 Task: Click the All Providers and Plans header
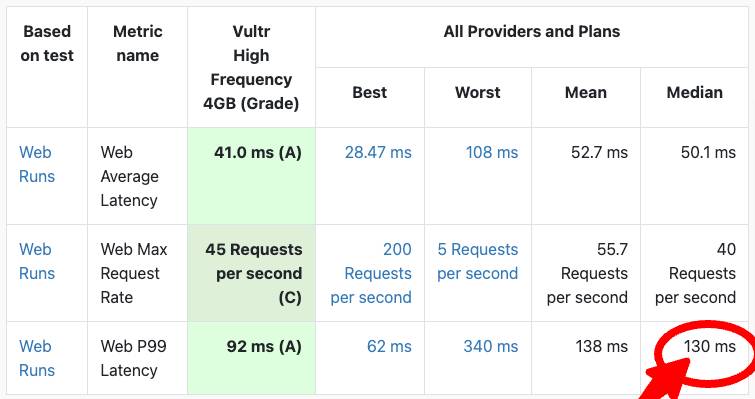click(x=532, y=31)
